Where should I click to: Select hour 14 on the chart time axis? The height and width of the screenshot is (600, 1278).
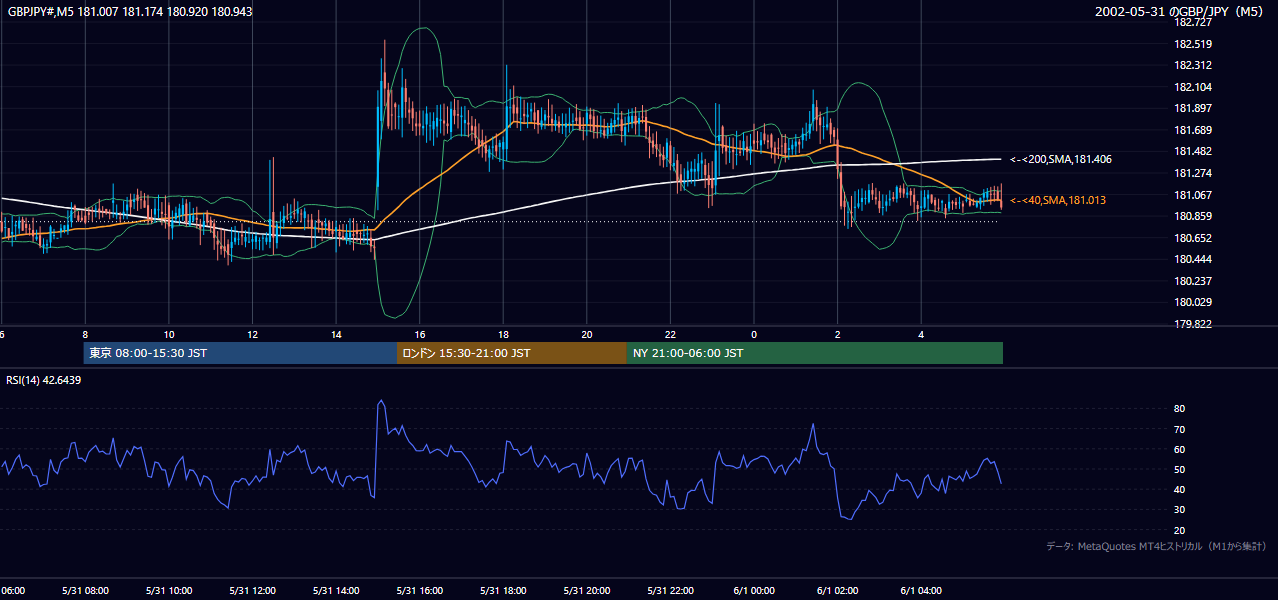[x=336, y=334]
